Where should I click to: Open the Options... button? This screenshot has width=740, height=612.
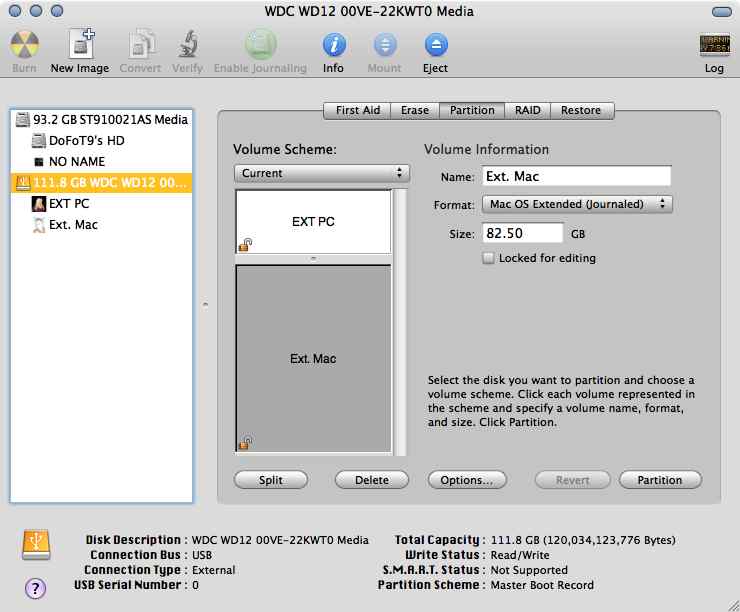(x=467, y=480)
